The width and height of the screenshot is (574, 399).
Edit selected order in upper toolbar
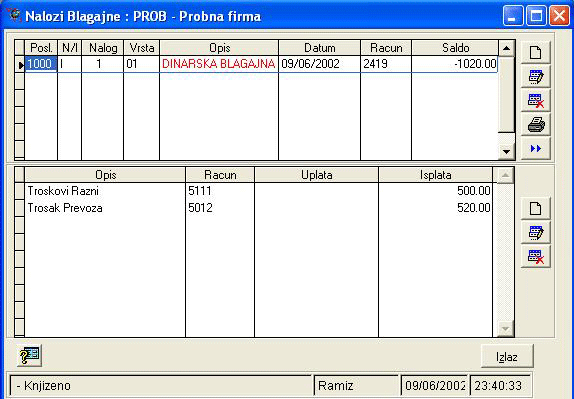tap(536, 76)
